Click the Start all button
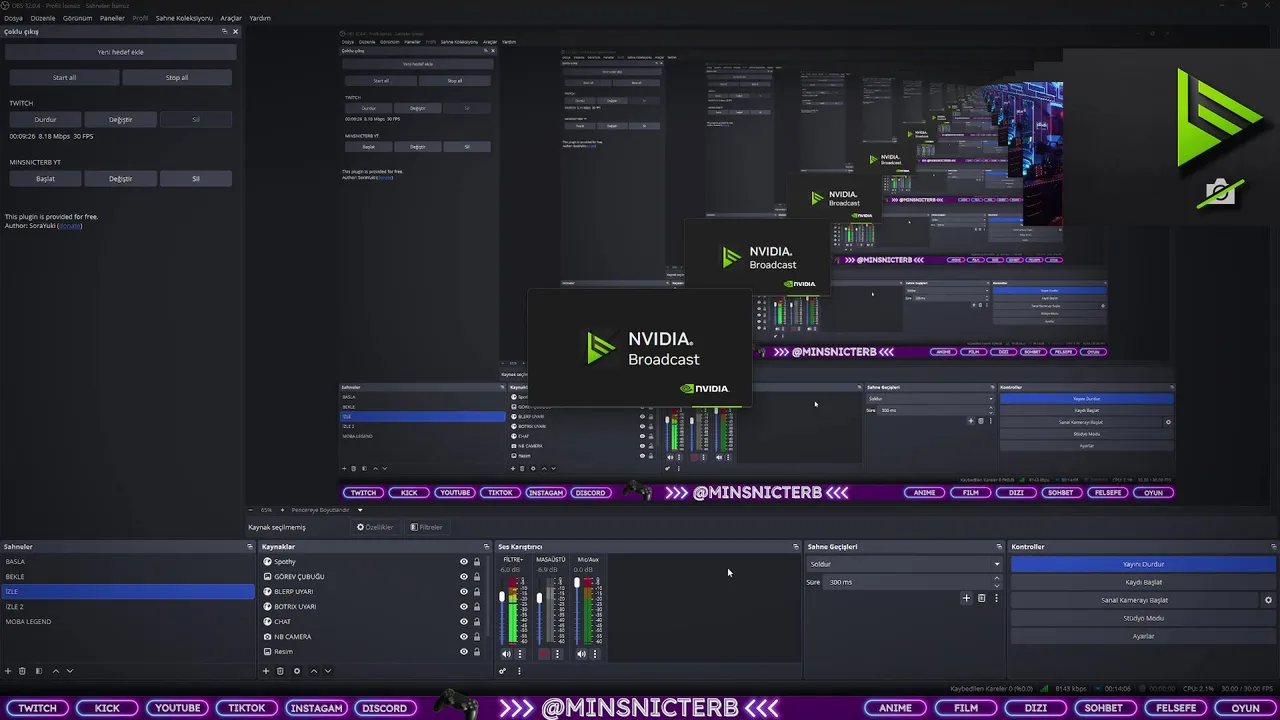The width and height of the screenshot is (1280, 720). click(x=64, y=77)
